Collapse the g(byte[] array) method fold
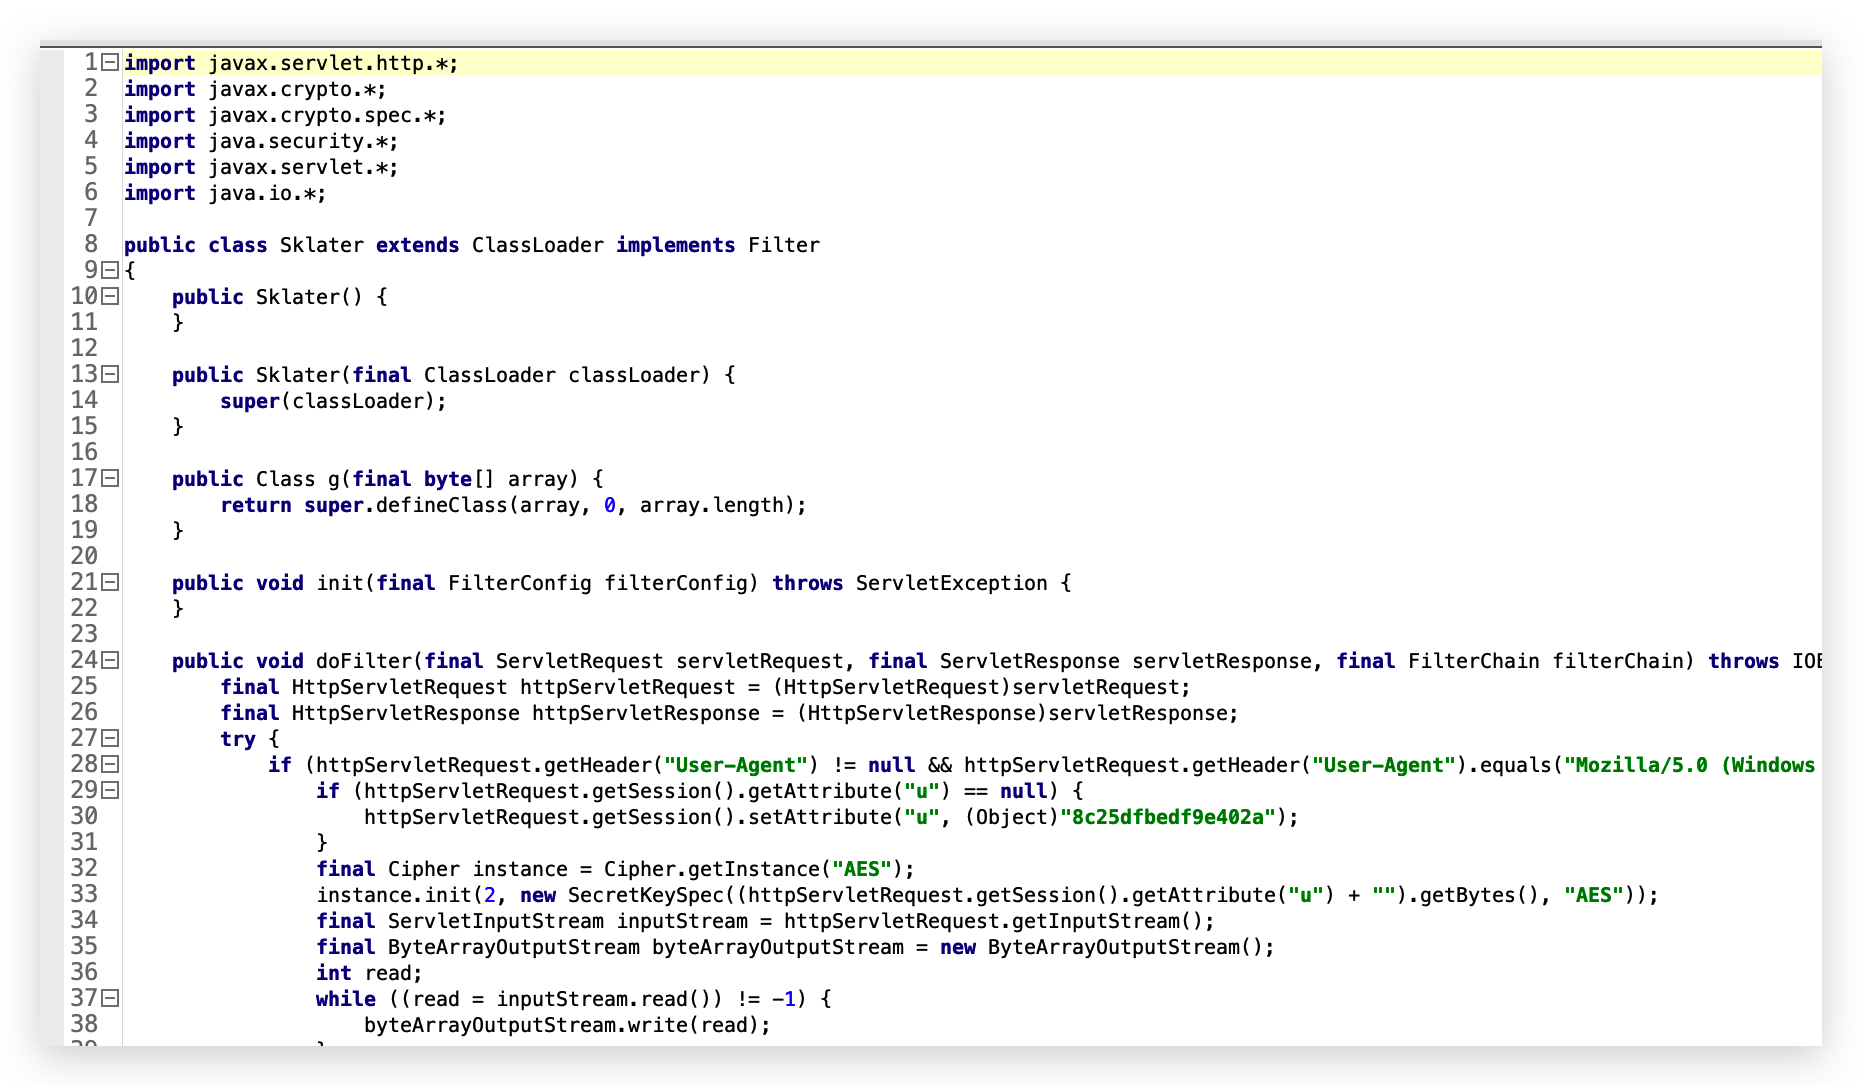 [x=110, y=478]
